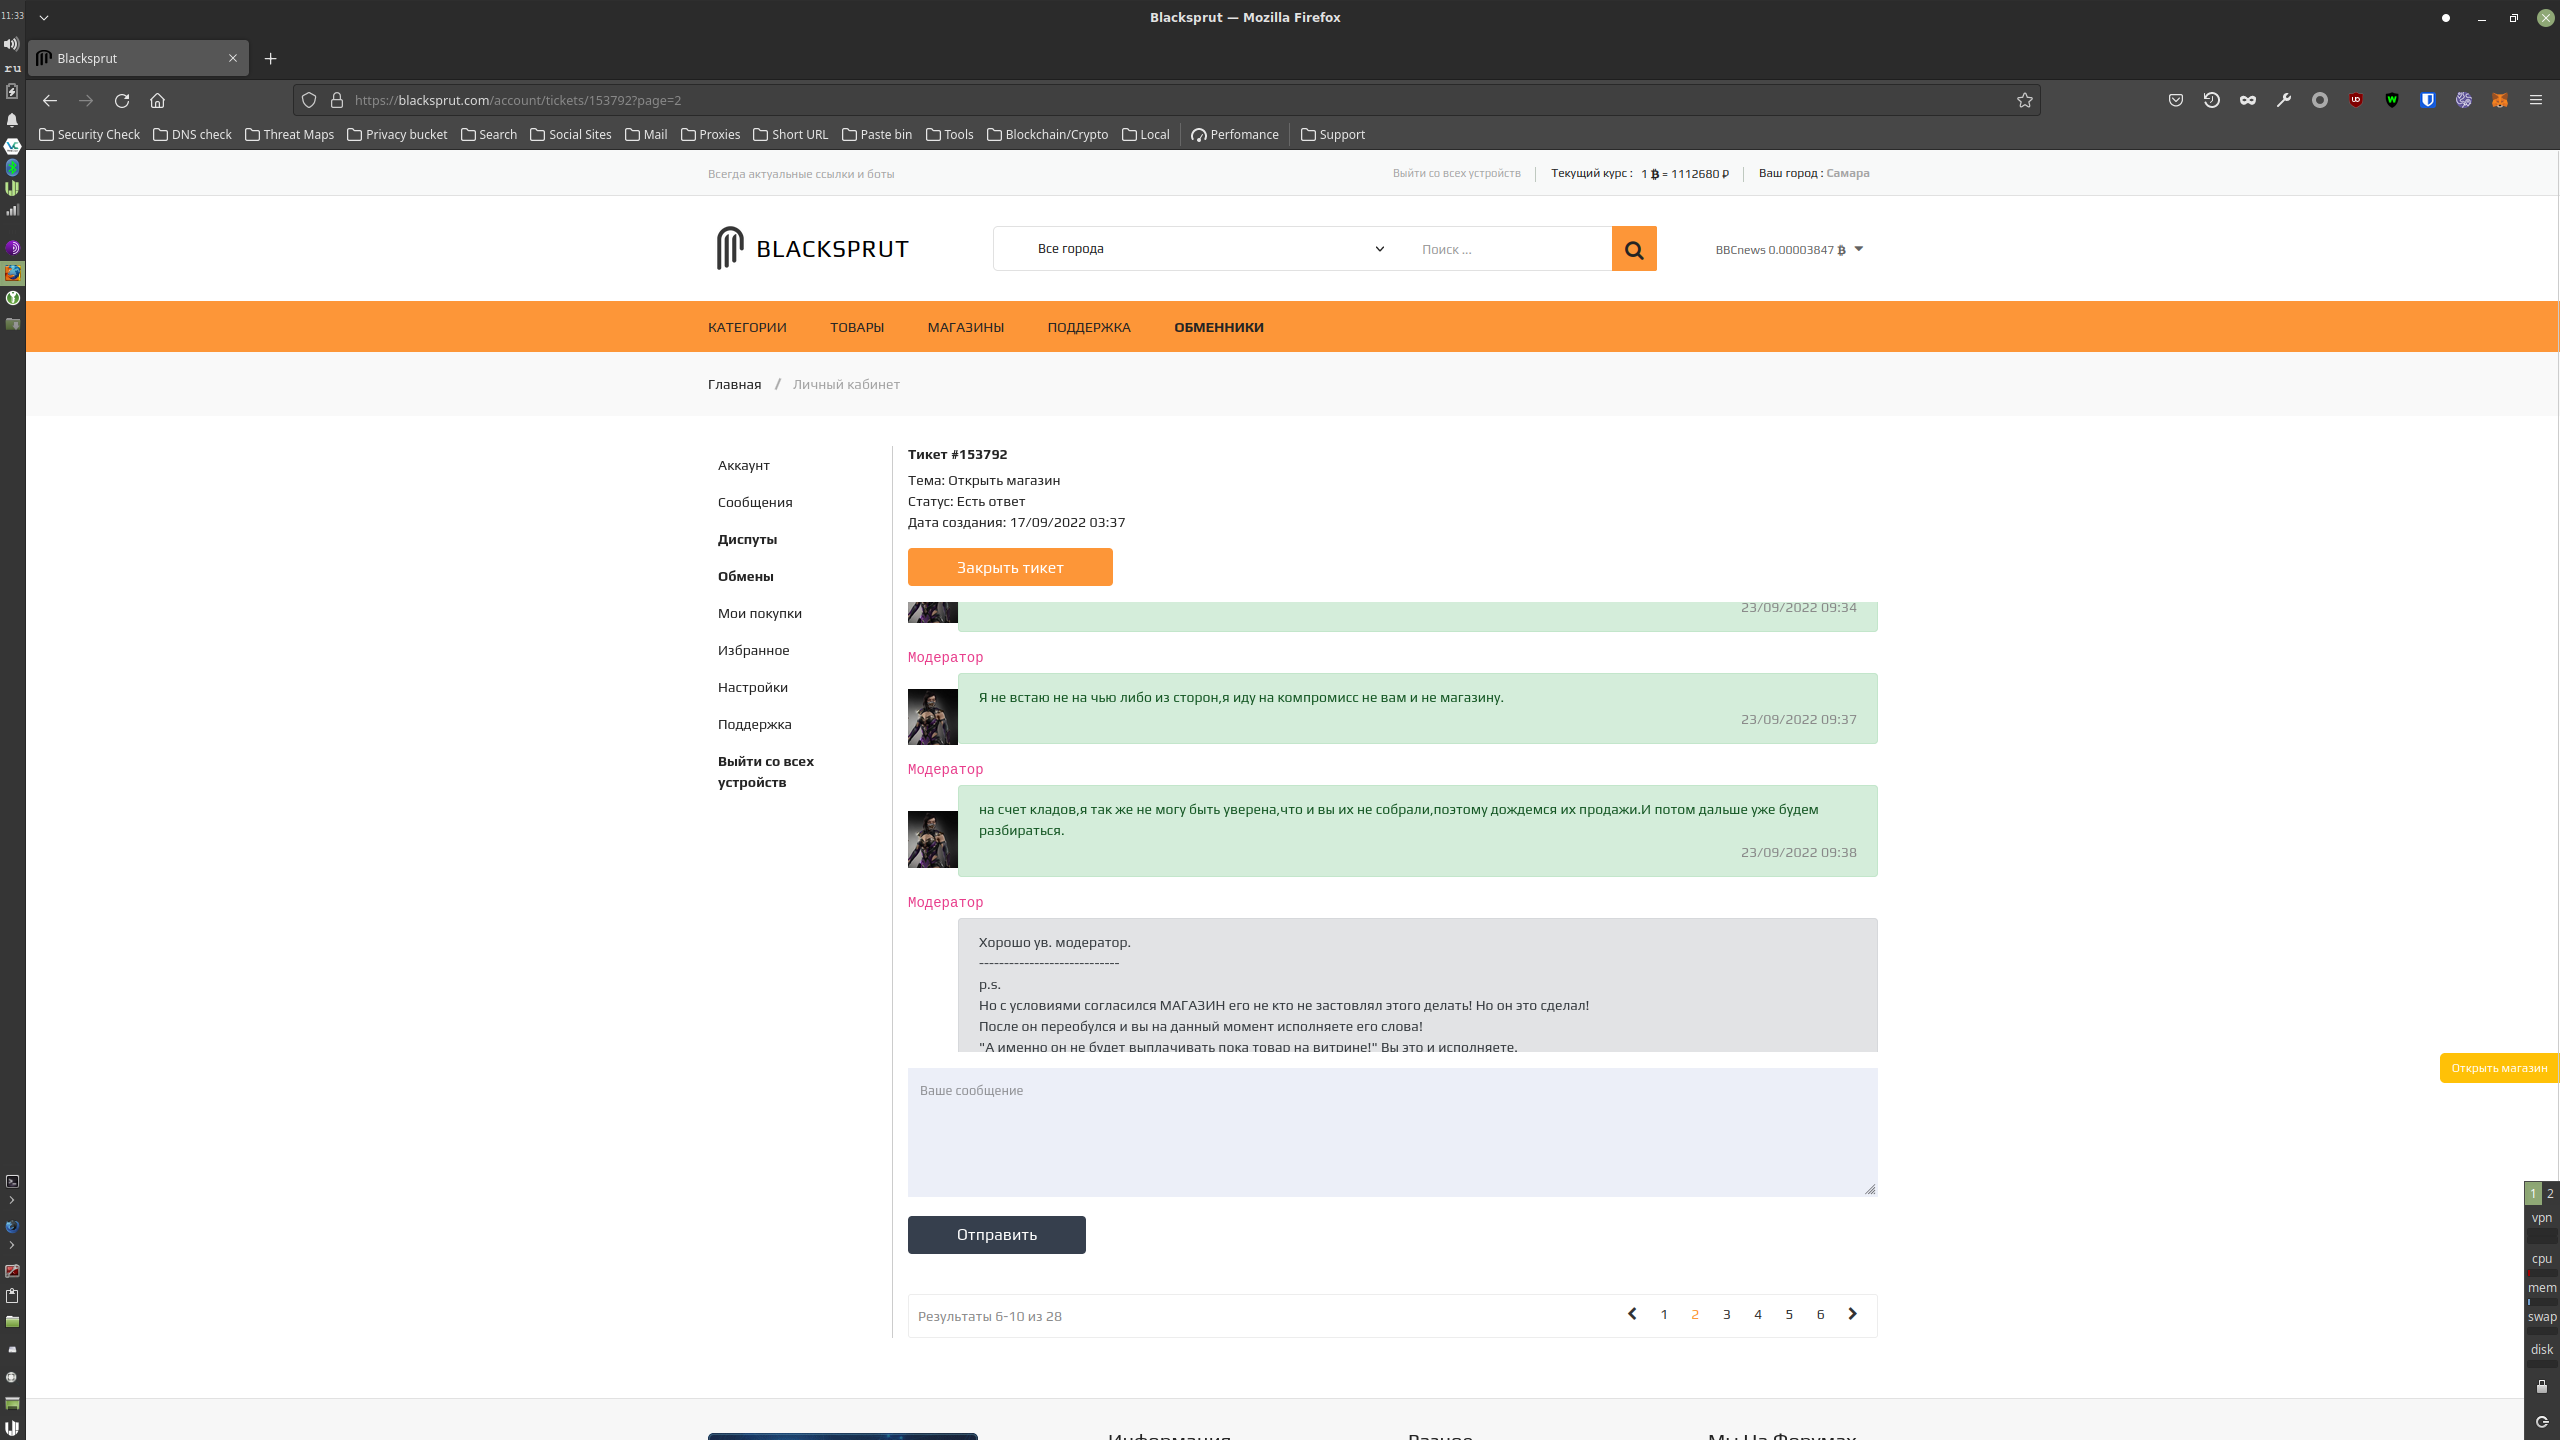Open the Blockchain/Crypto bookmarks folder
Screen dimensions: 2560x1440
1047,134
